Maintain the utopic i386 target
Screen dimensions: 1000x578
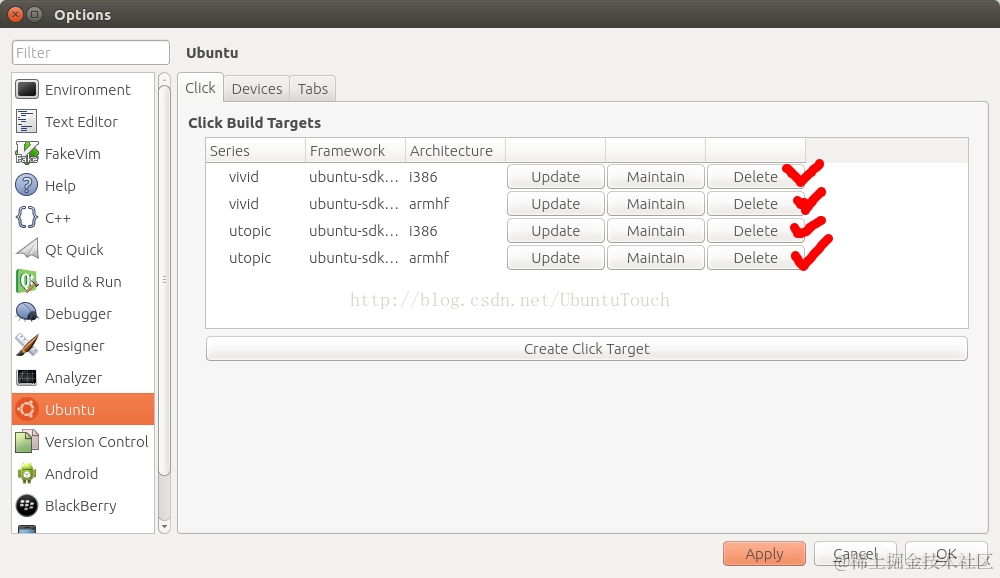coord(656,231)
